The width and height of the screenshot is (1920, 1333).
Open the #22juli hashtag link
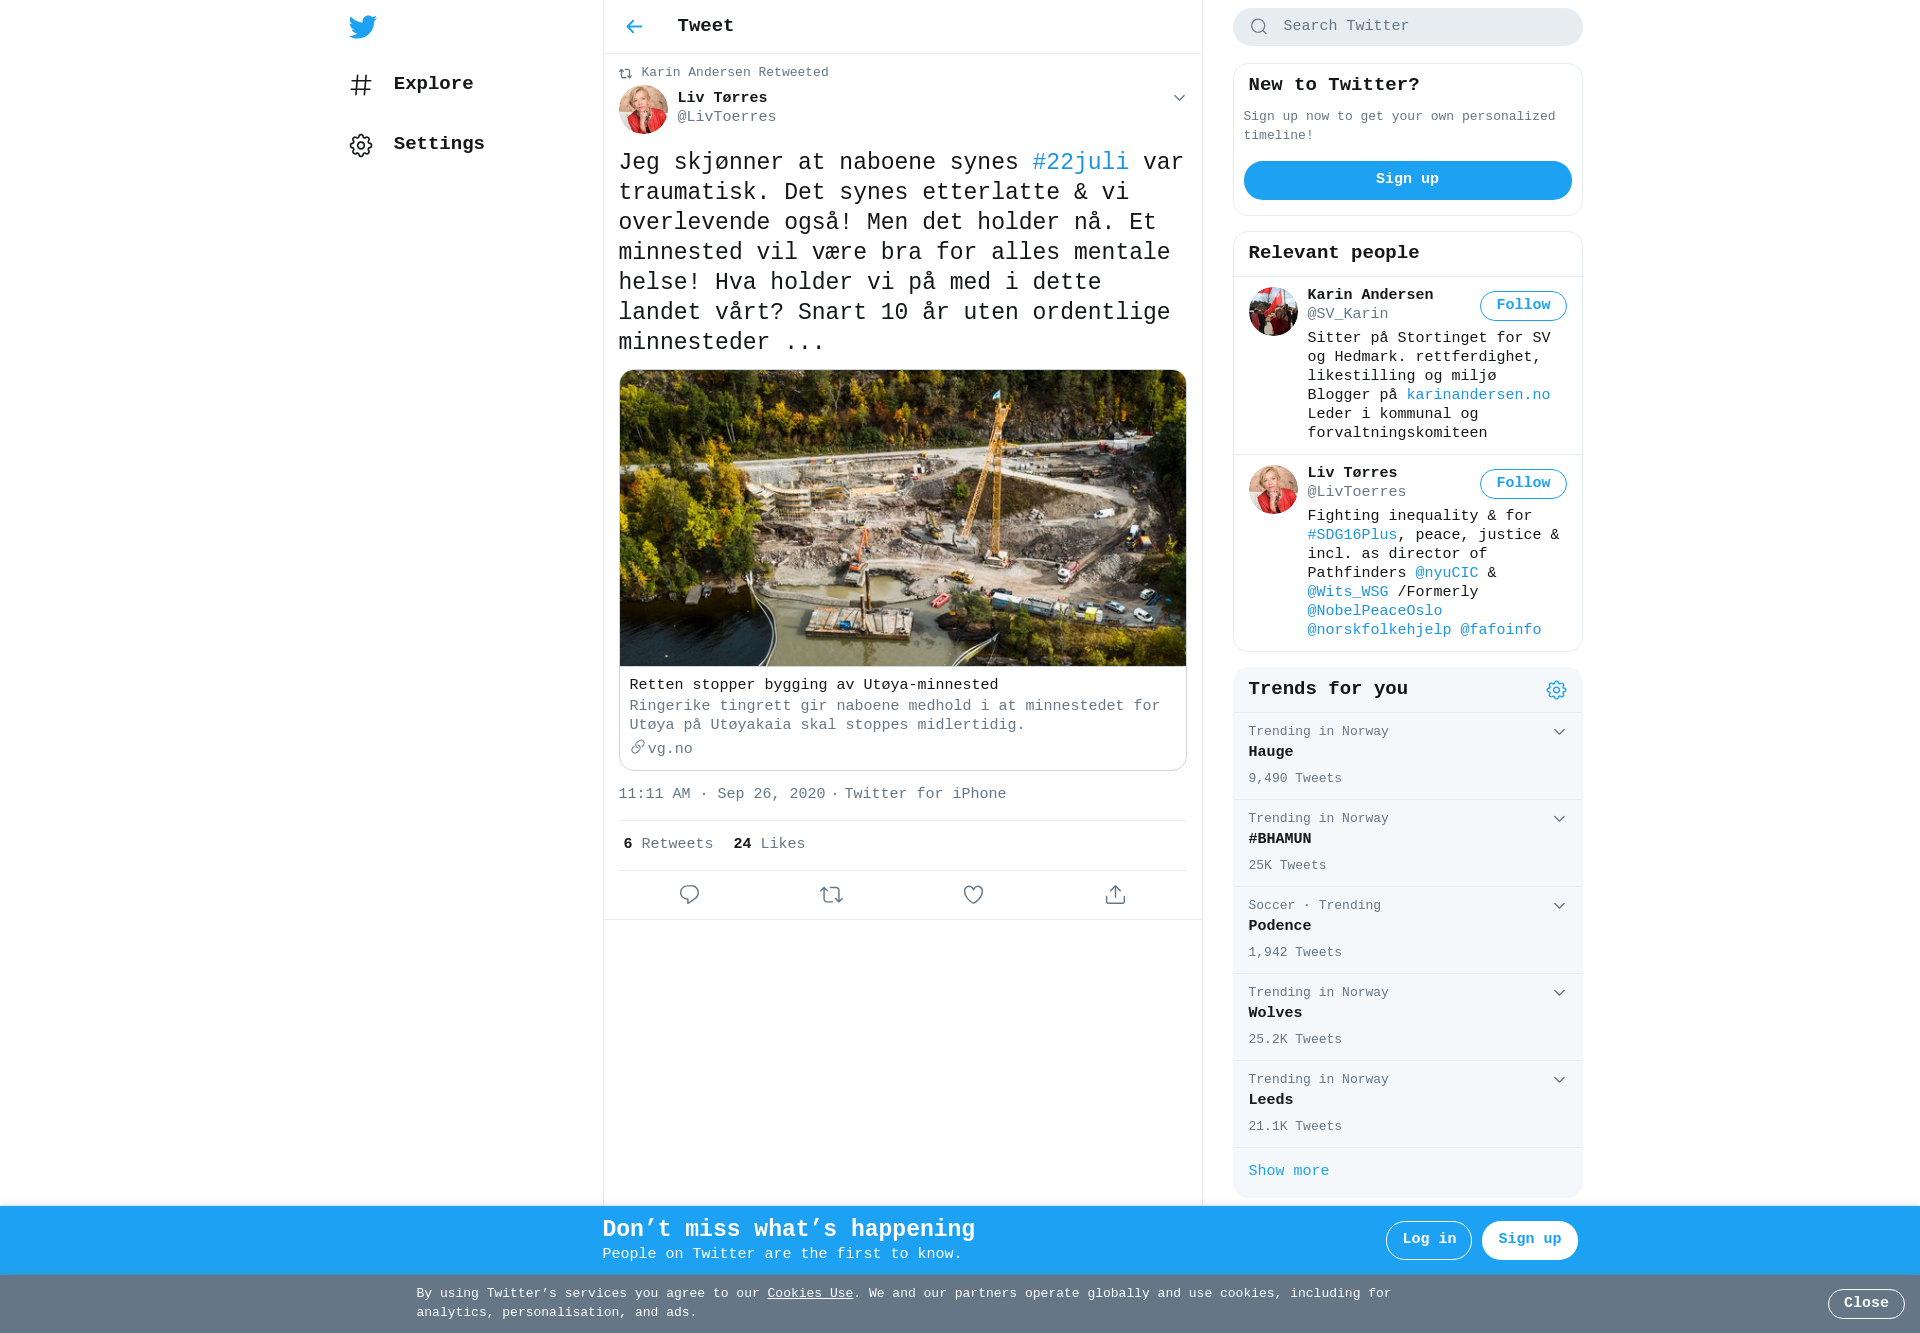coord(1080,162)
